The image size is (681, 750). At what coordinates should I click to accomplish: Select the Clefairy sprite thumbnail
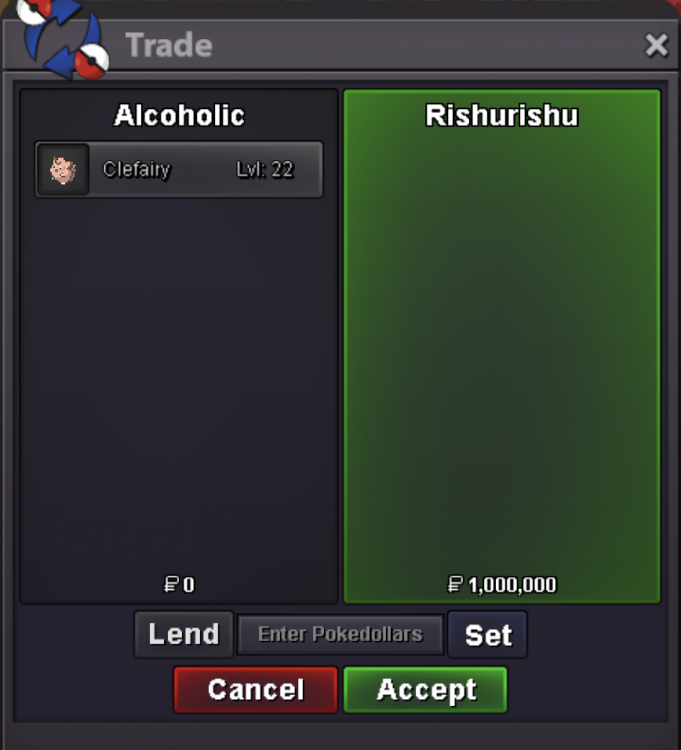click(63, 169)
